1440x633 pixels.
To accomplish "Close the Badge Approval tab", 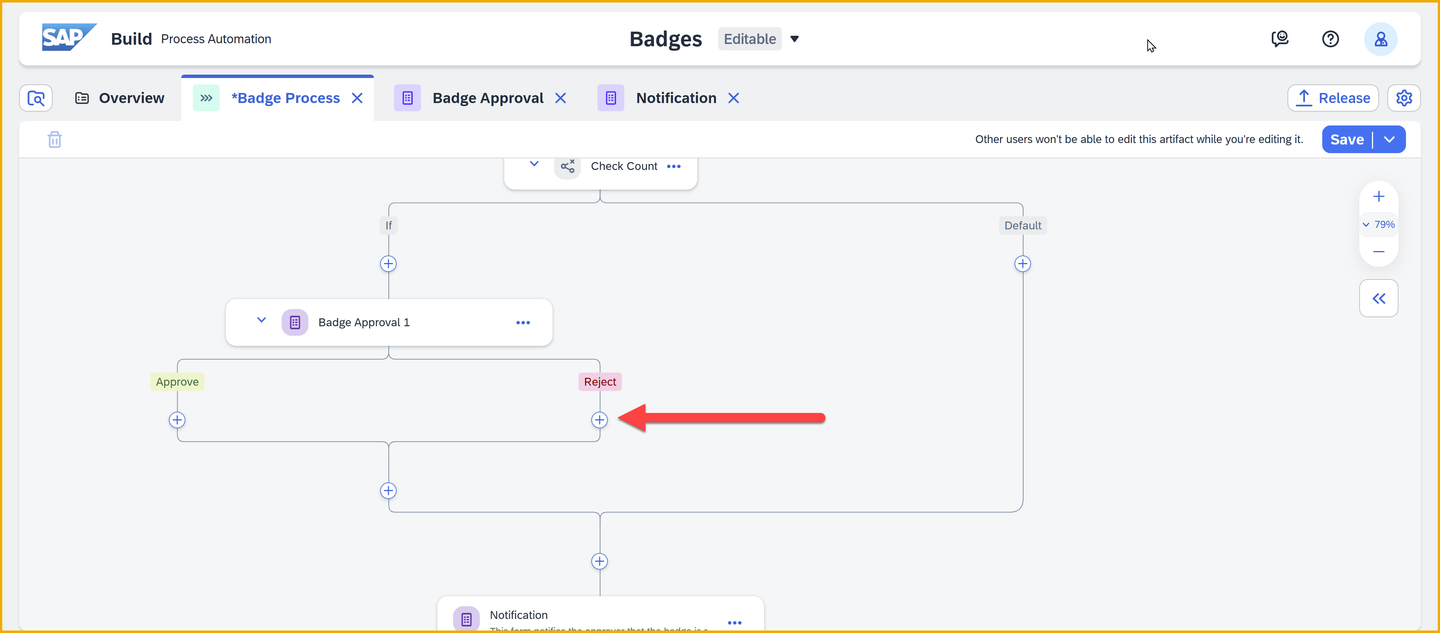I will (561, 98).
